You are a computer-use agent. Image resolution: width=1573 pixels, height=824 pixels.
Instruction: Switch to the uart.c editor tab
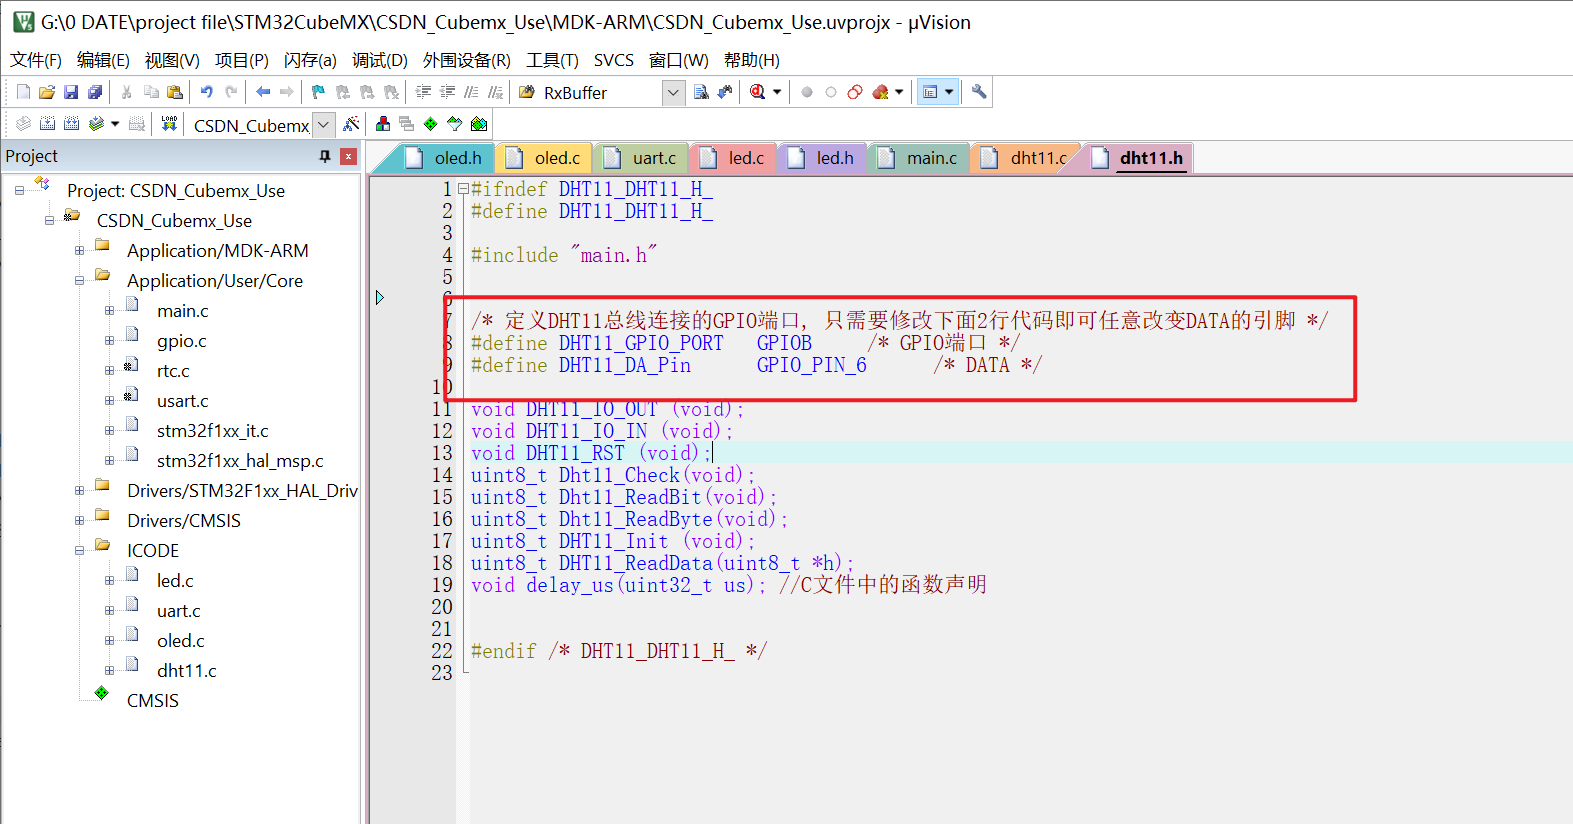click(x=641, y=158)
